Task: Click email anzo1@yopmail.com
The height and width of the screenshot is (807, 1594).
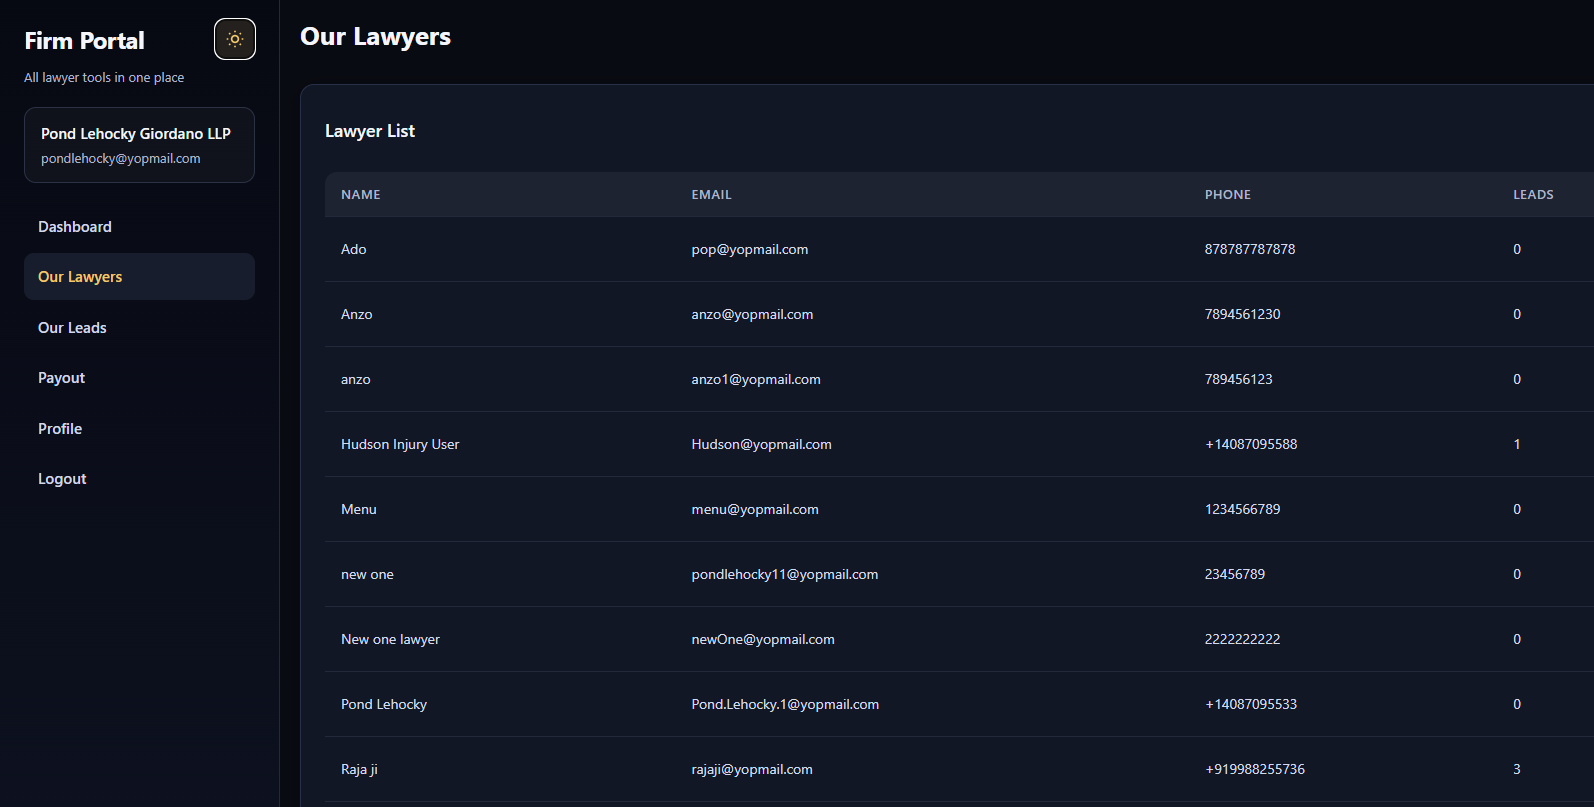Action: point(756,380)
